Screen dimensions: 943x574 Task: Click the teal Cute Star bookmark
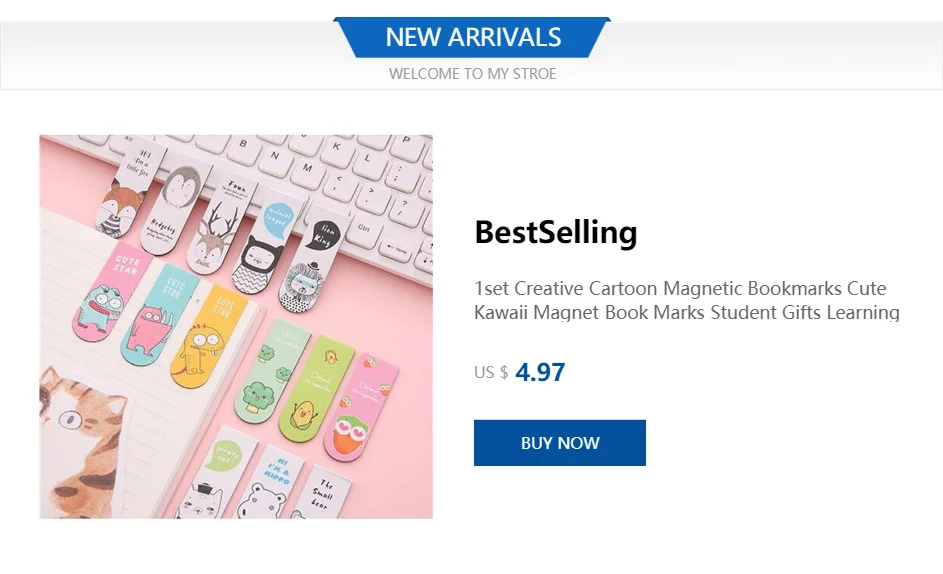tap(159, 314)
